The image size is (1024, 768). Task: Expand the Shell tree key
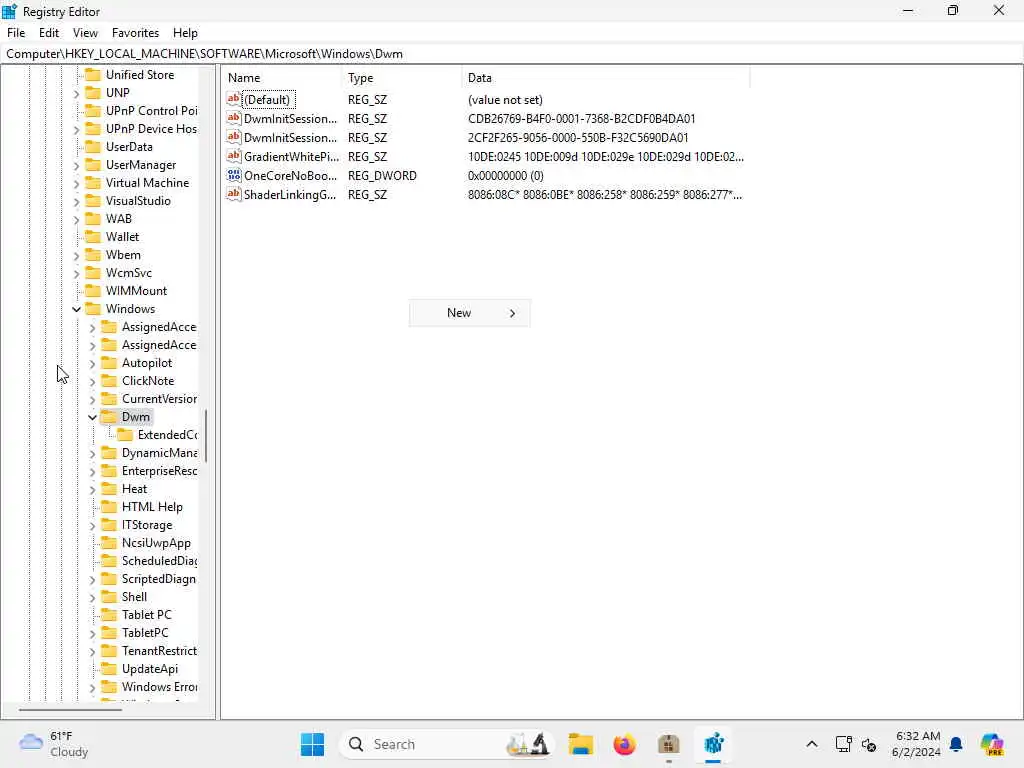coord(92,597)
